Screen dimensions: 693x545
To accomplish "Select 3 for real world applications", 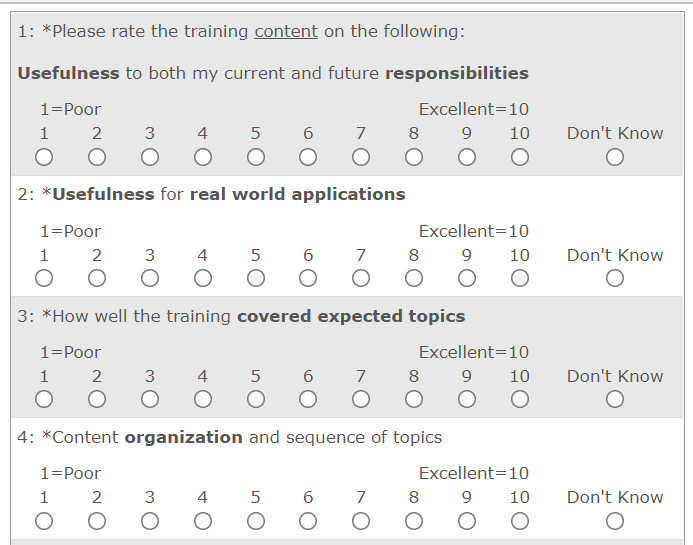I will (150, 278).
